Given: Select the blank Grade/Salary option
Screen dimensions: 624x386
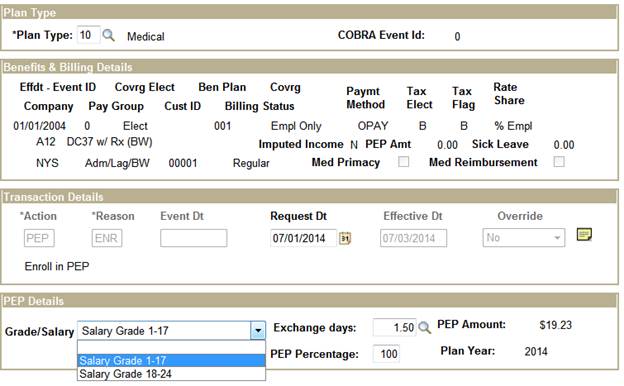Looking at the screenshot, I should coord(171,347).
